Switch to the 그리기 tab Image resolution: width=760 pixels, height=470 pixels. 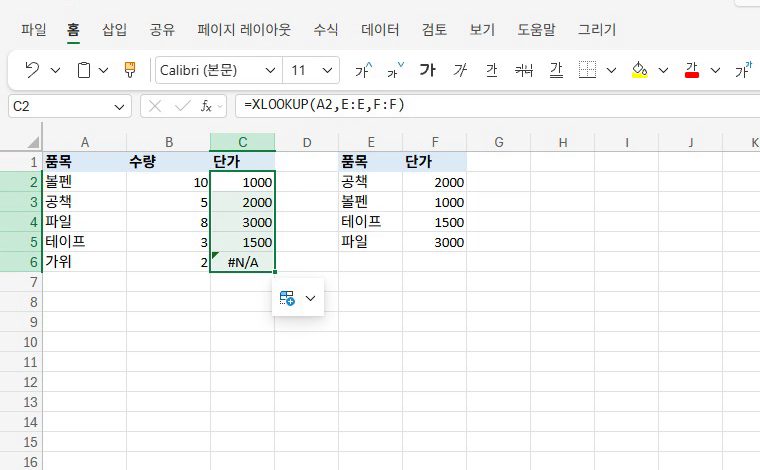pyautogui.click(x=597, y=30)
